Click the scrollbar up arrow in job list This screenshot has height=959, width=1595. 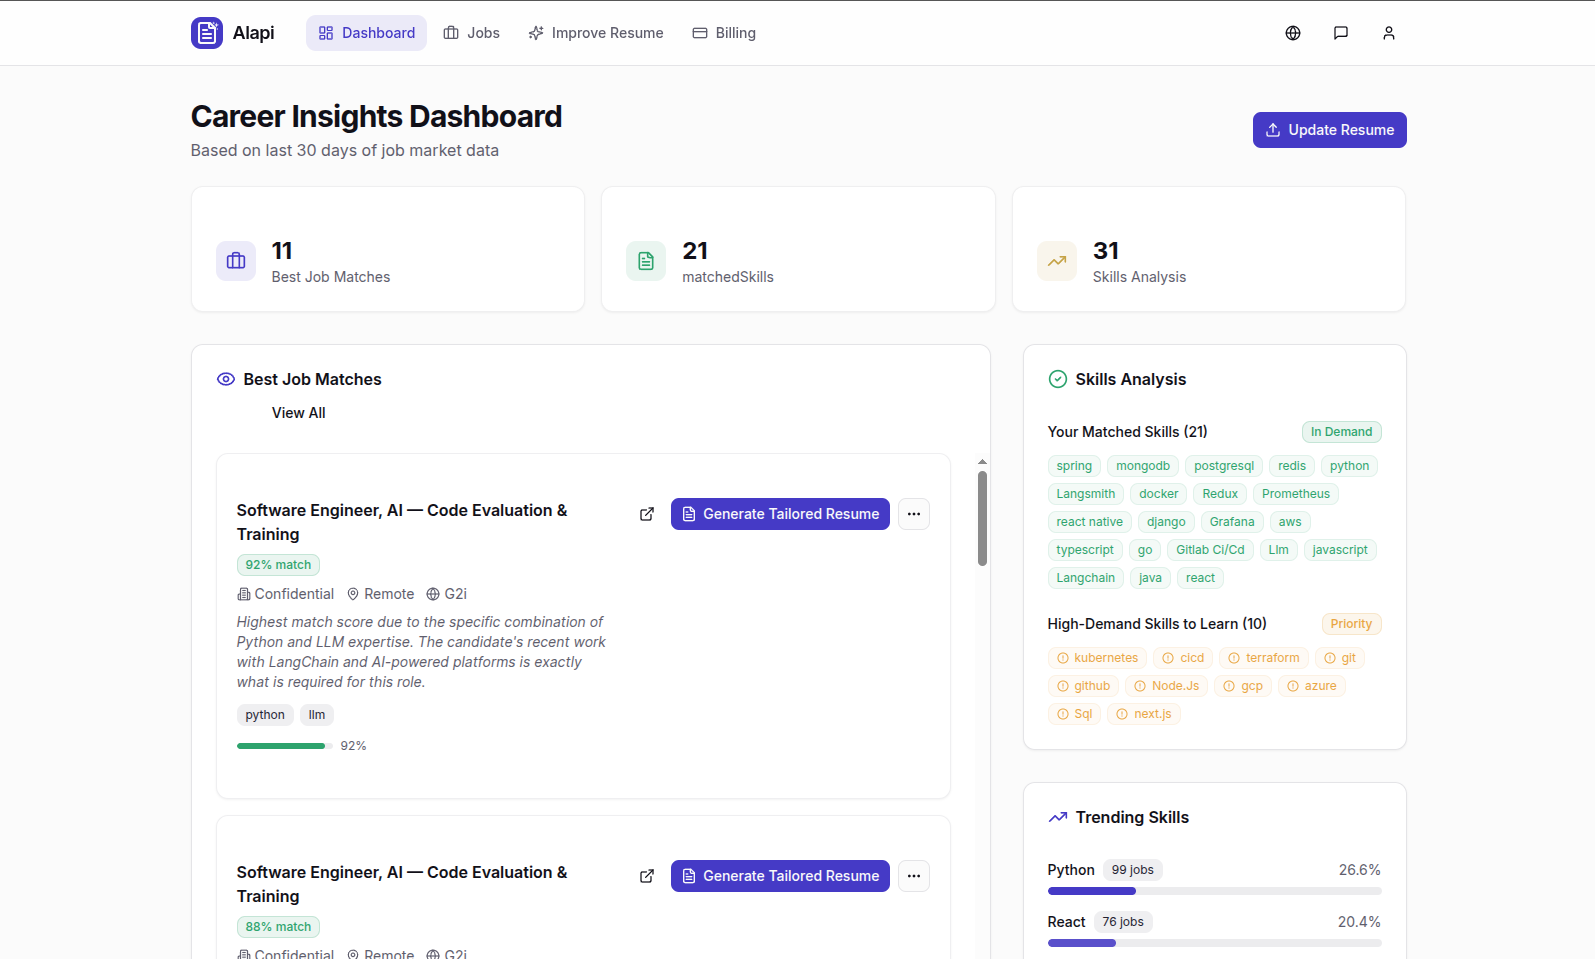point(982,462)
